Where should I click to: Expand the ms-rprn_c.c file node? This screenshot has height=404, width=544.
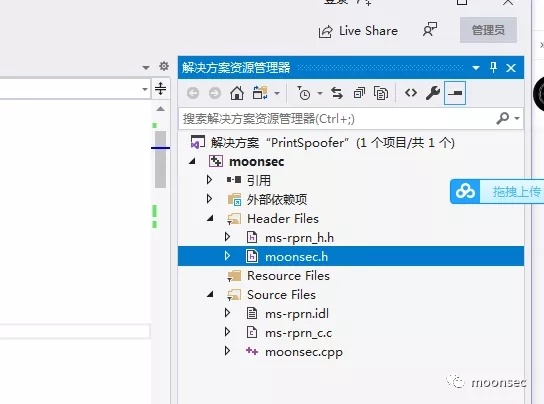tap(227, 332)
